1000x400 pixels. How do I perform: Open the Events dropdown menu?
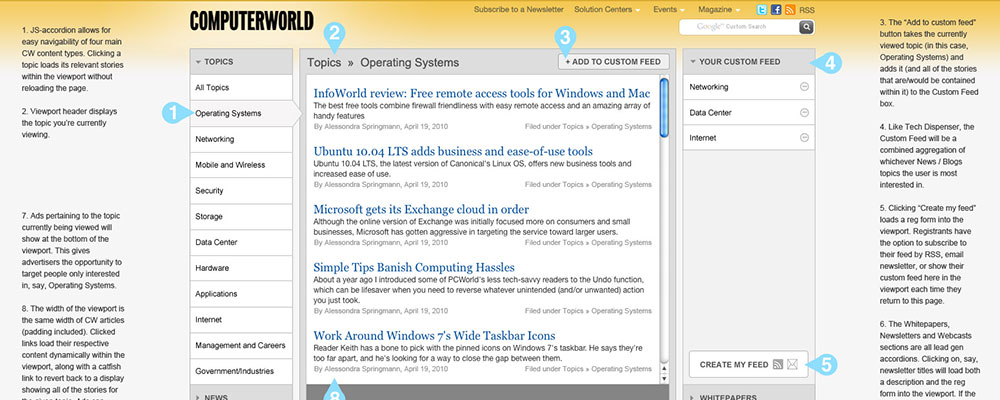coord(669,10)
